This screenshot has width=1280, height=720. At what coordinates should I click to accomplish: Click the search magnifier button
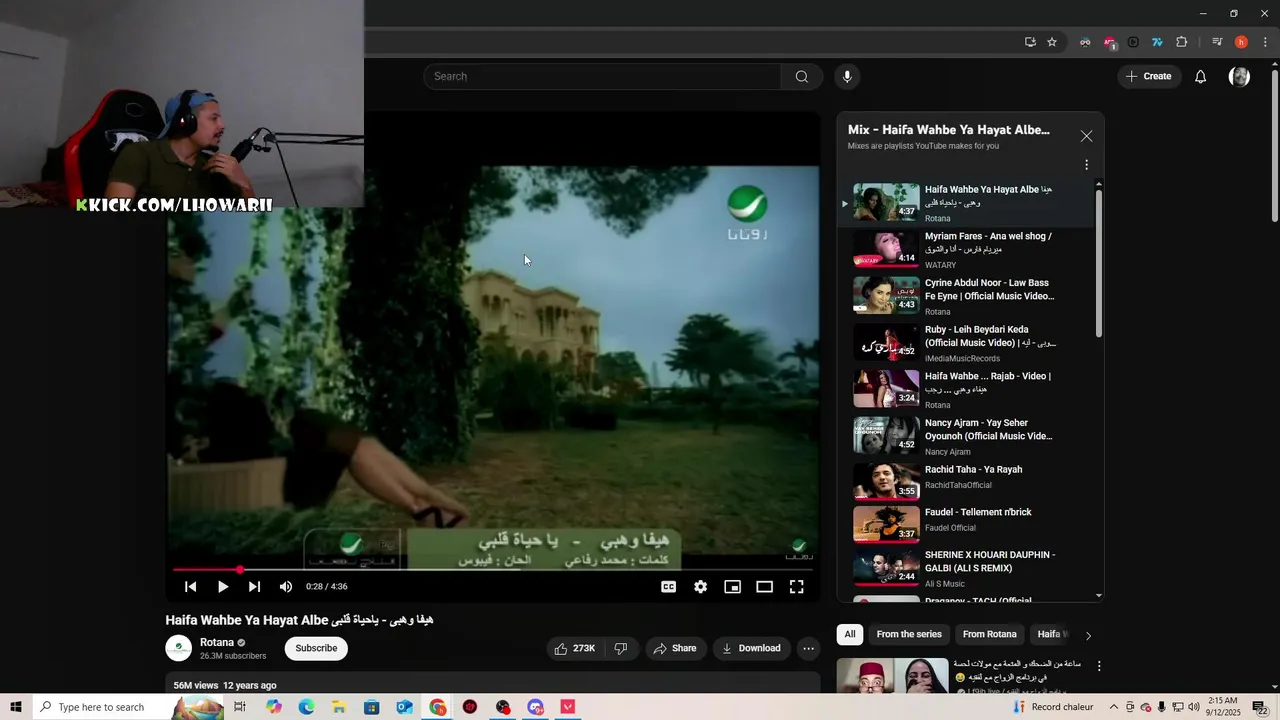pyautogui.click(x=802, y=76)
